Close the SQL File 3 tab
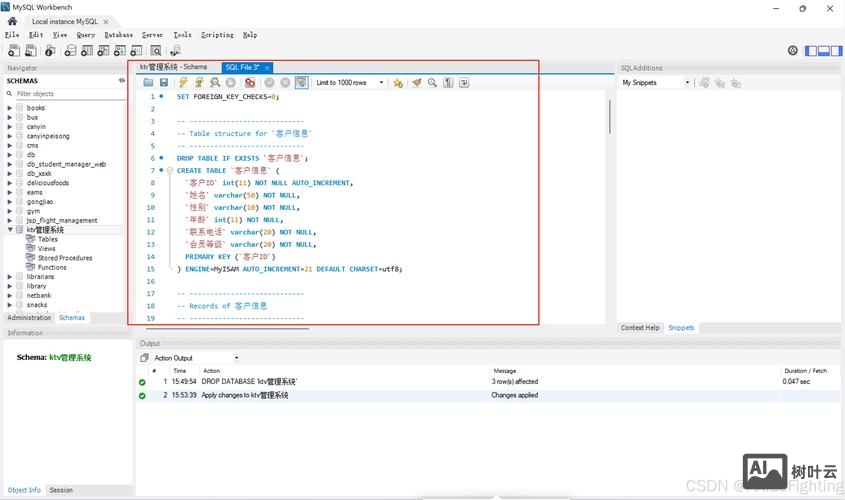This screenshot has width=845, height=500. tap(267, 68)
